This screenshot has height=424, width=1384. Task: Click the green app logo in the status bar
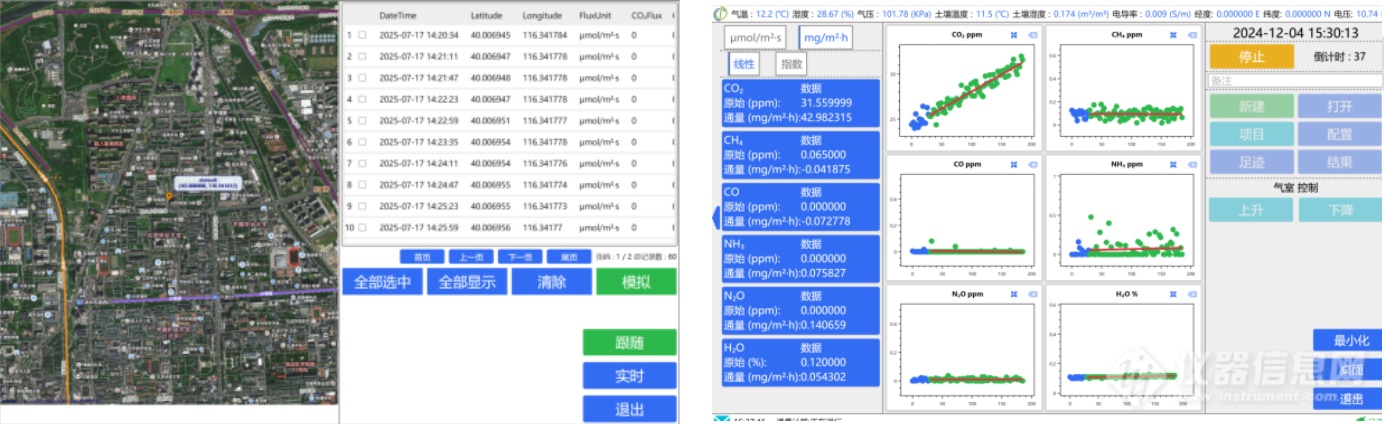720,13
